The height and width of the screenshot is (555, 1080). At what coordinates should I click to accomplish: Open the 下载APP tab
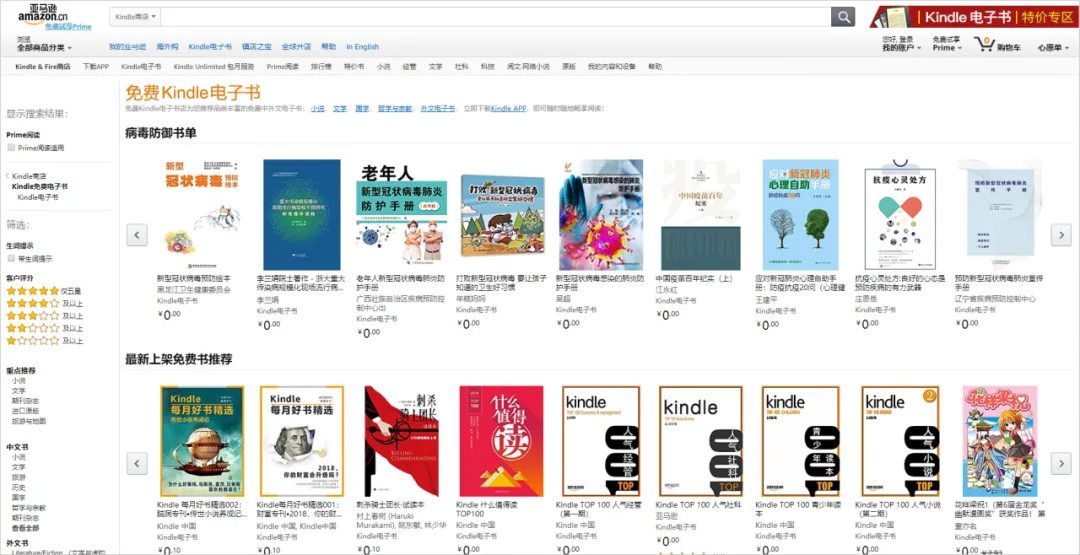96,67
